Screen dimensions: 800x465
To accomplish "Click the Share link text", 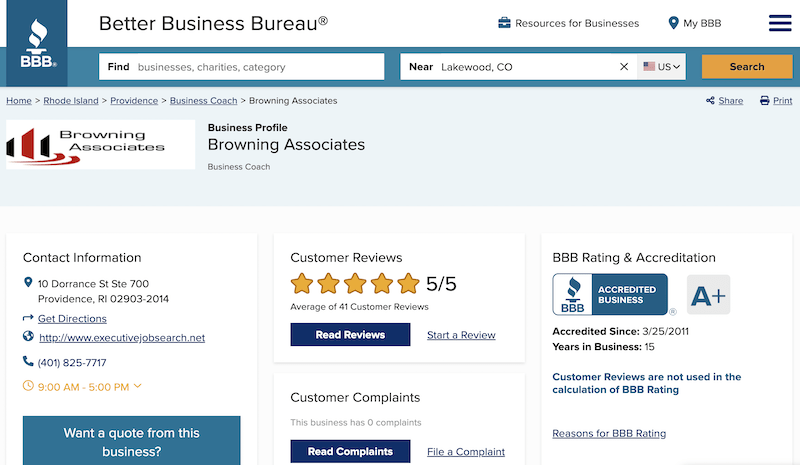I will (x=731, y=101).
